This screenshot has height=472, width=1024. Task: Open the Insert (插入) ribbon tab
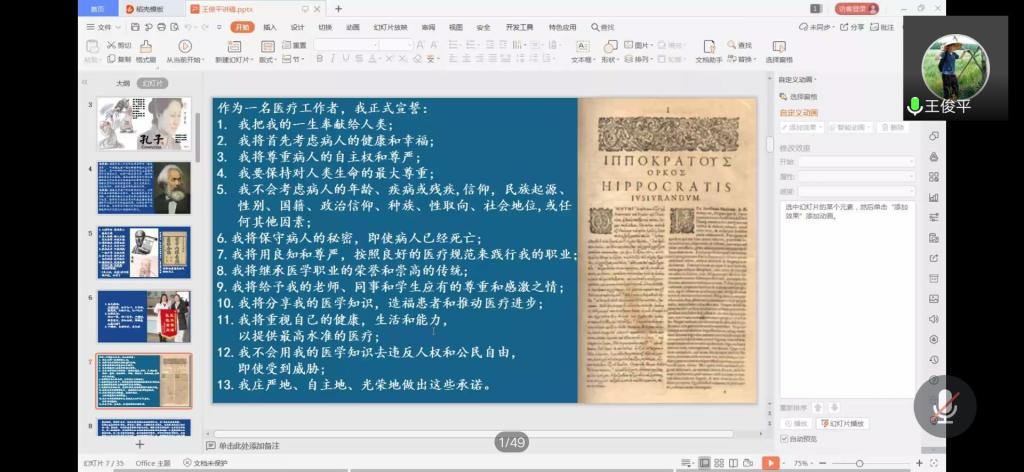pyautogui.click(x=270, y=27)
